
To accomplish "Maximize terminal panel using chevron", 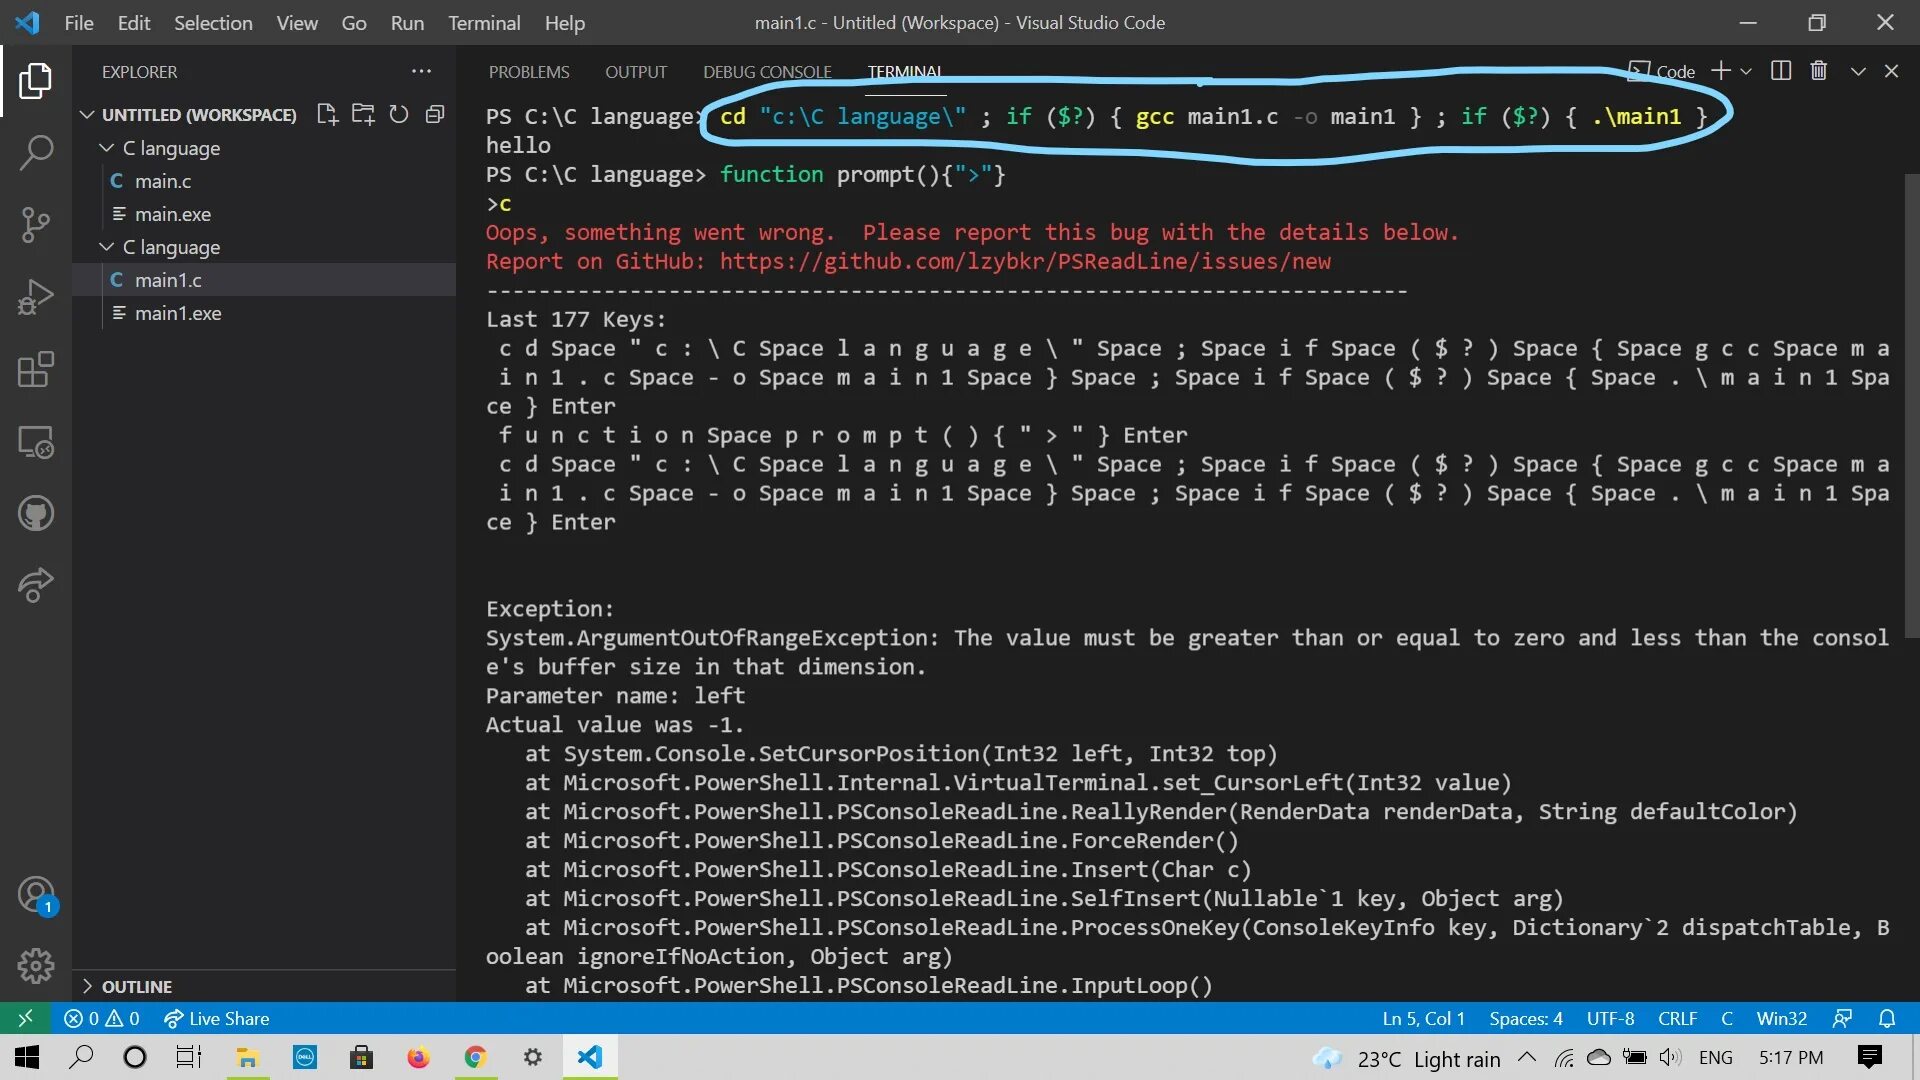I will (1858, 71).
